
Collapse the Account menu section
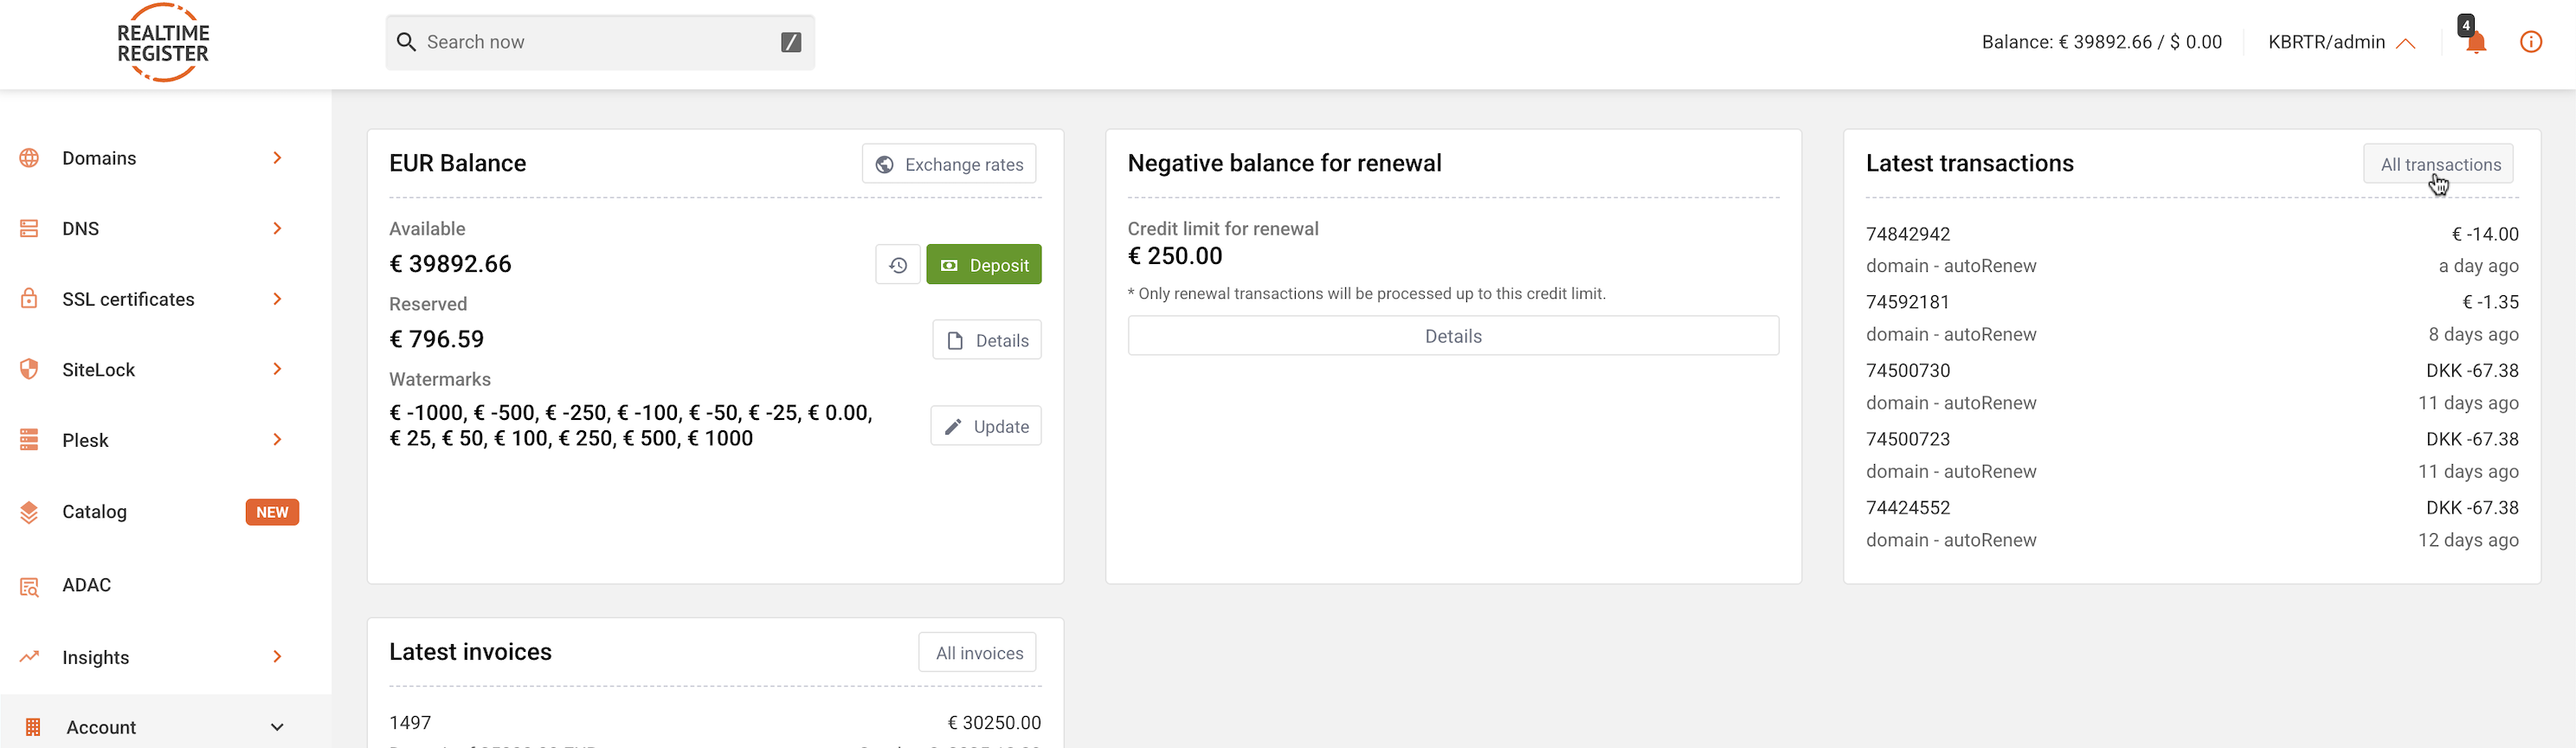[277, 727]
